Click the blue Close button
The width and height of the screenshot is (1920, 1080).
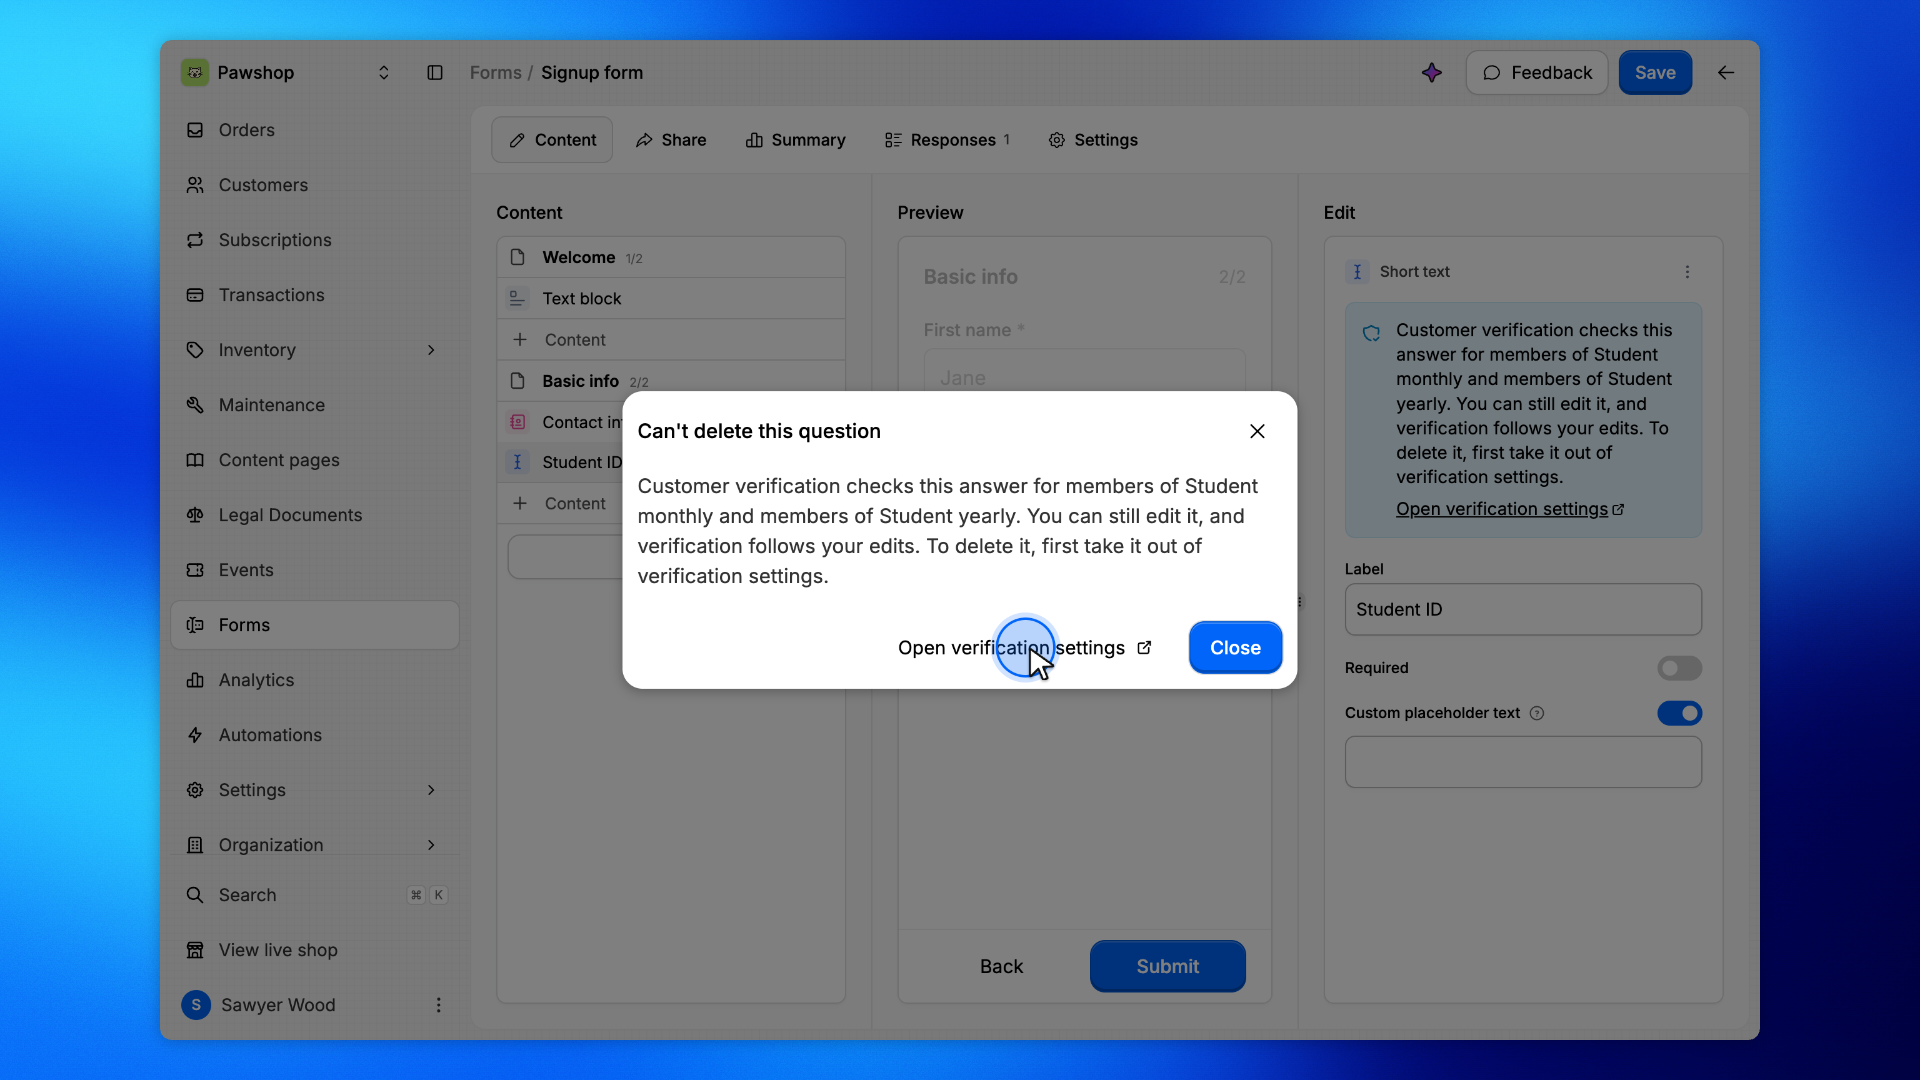click(x=1235, y=648)
